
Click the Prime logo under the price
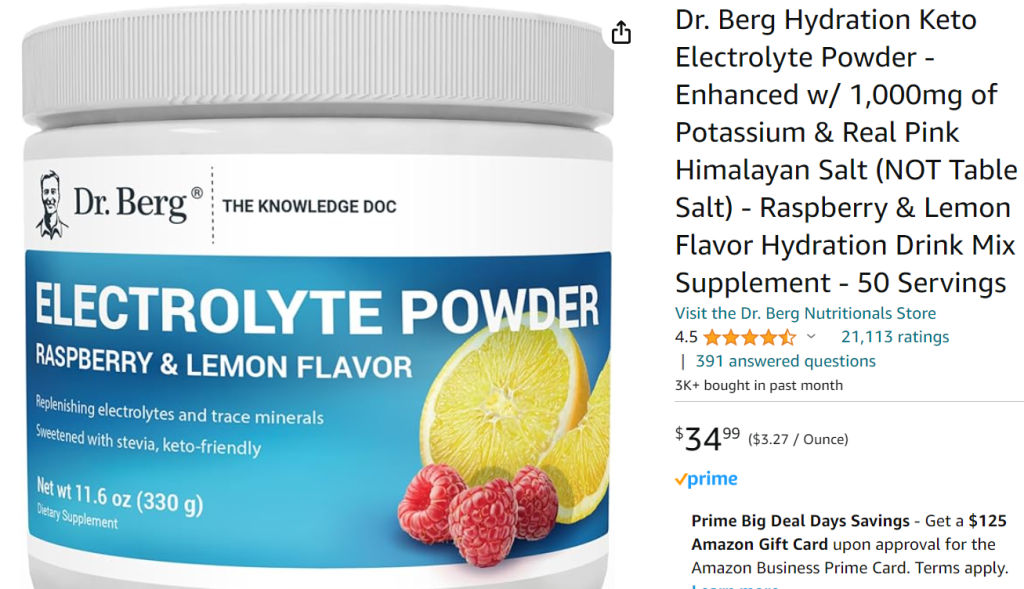point(706,479)
